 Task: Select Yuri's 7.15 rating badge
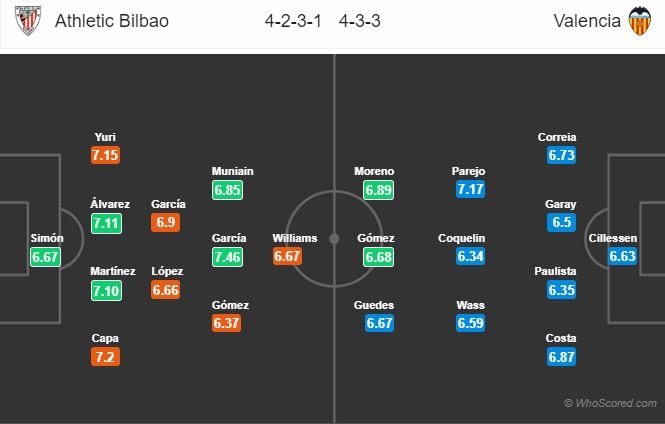105,155
